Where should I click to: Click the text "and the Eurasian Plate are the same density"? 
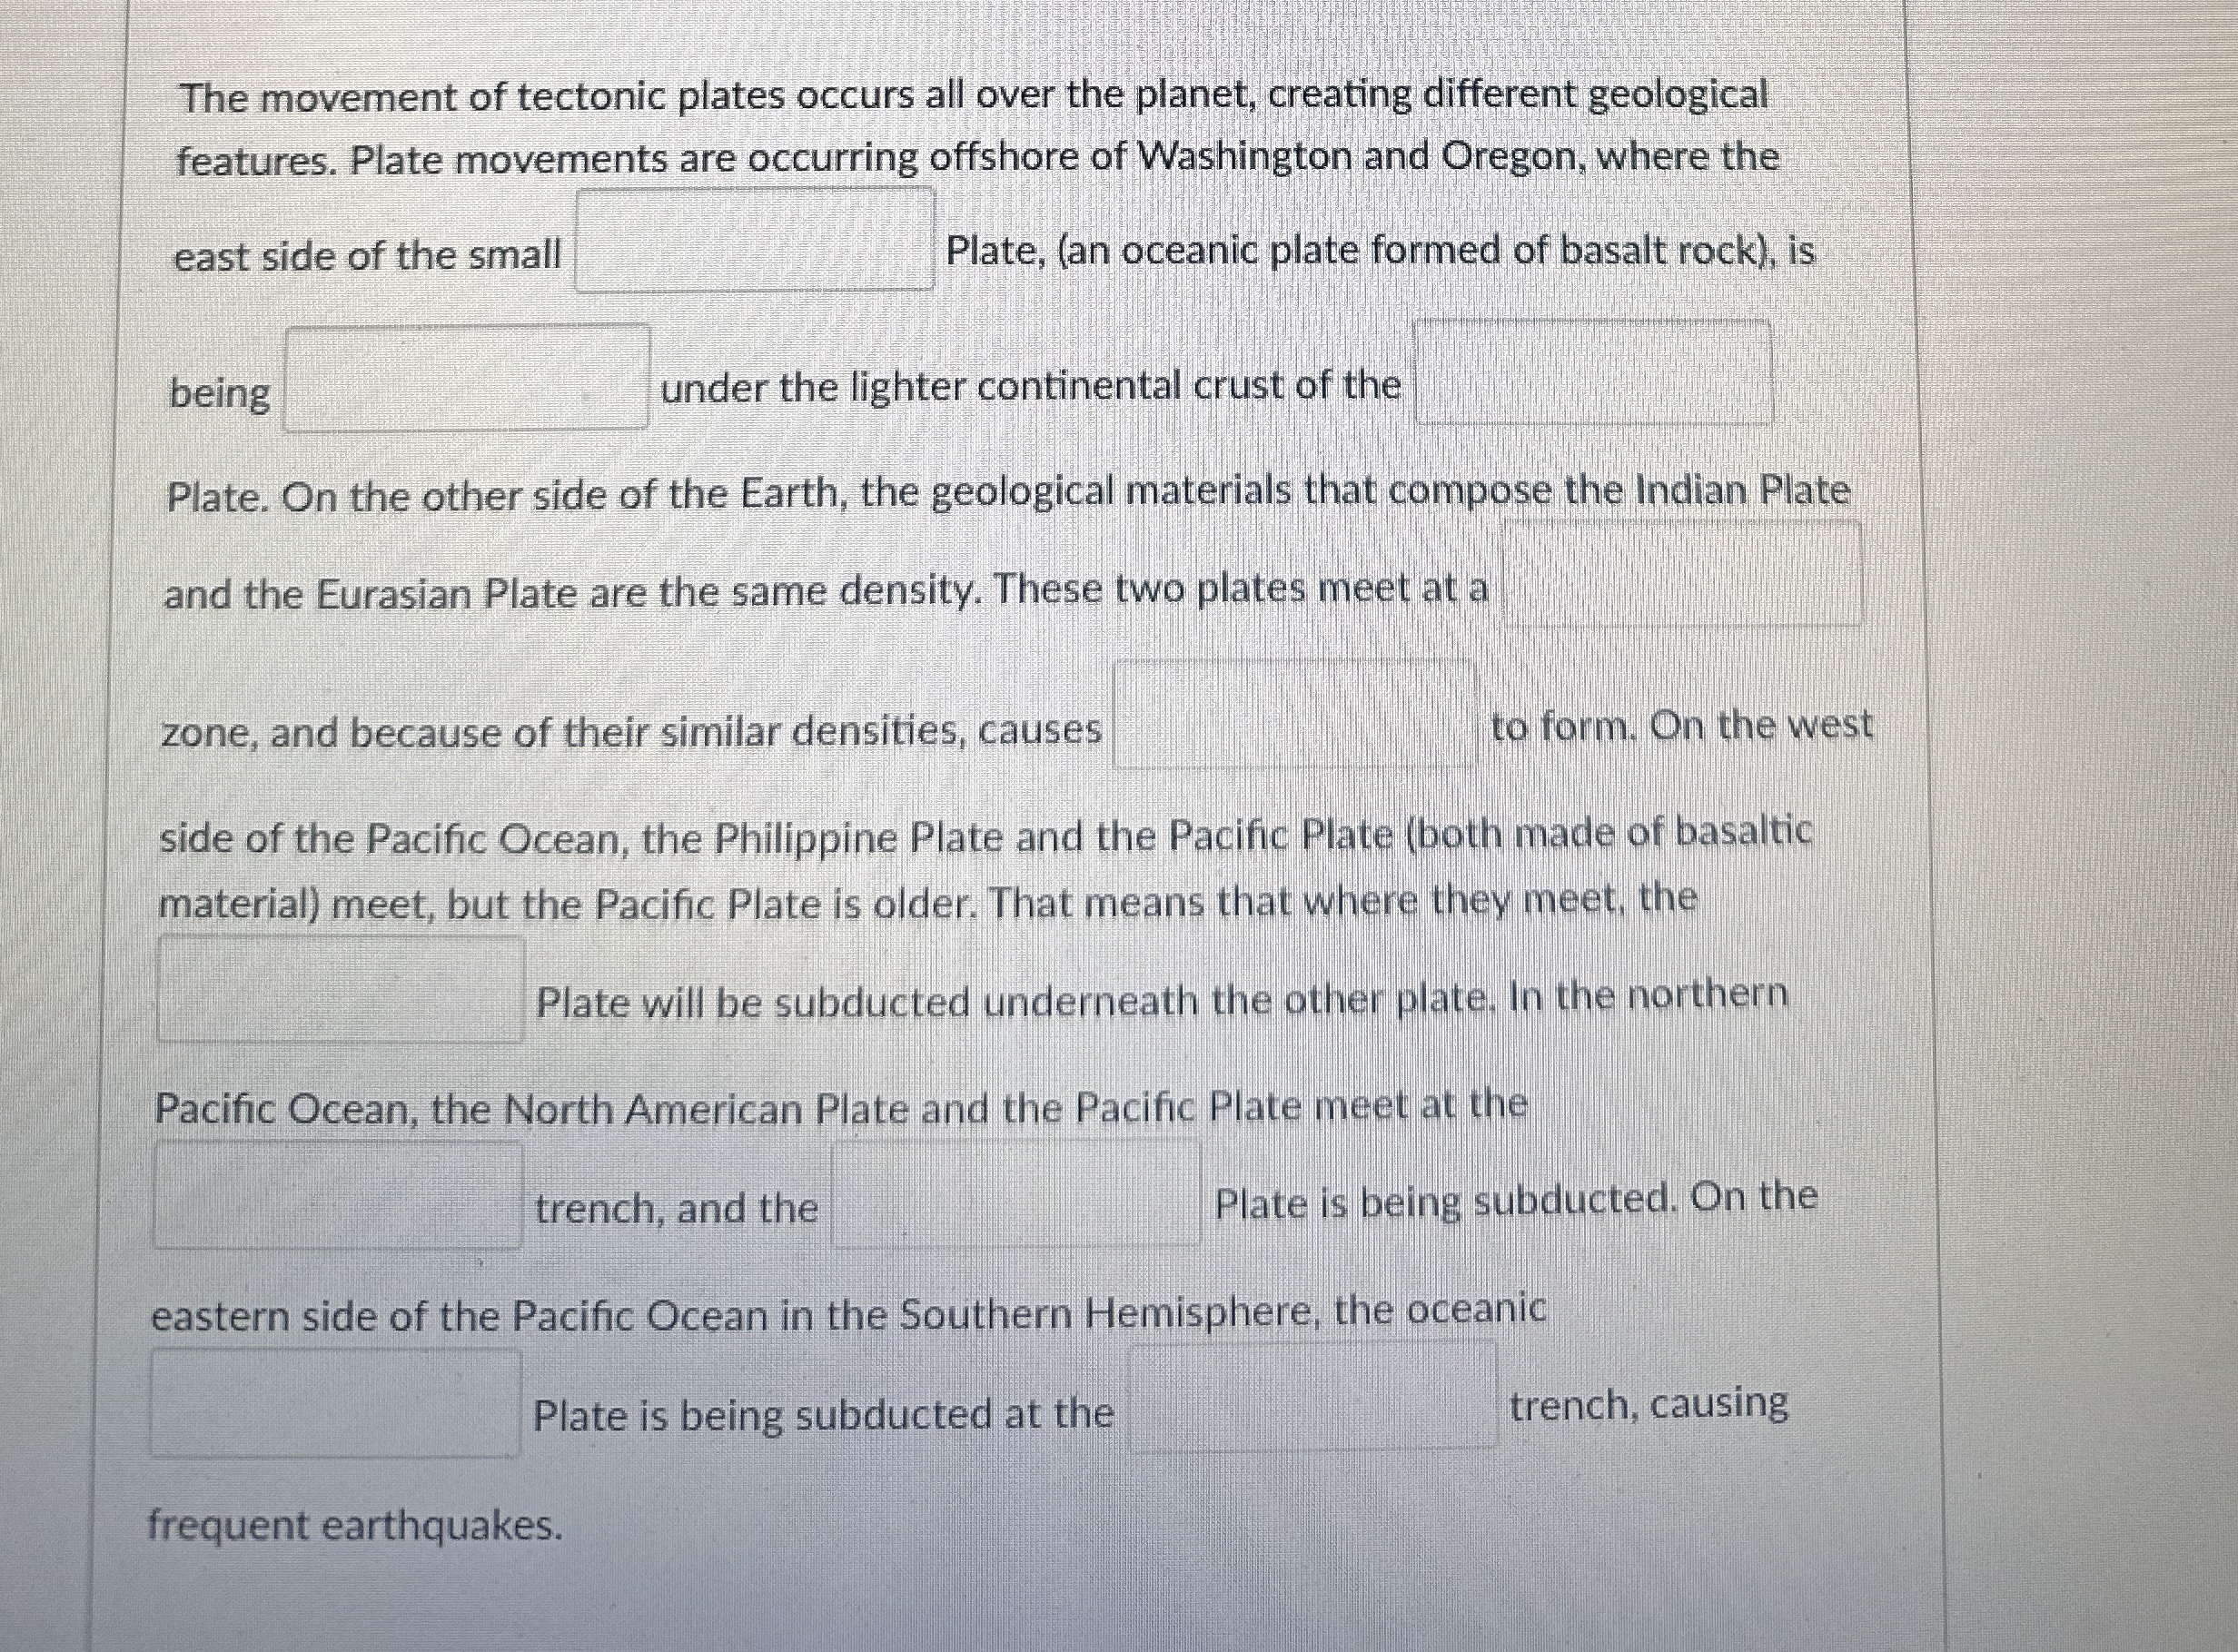pyautogui.click(x=567, y=594)
